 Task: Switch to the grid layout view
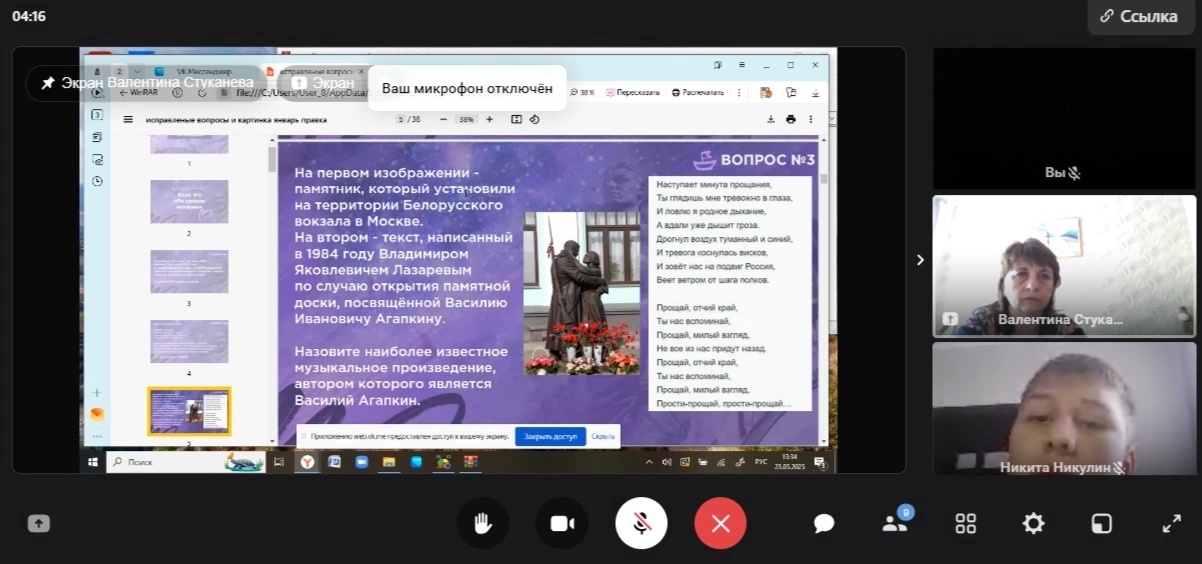pyautogui.click(x=965, y=523)
